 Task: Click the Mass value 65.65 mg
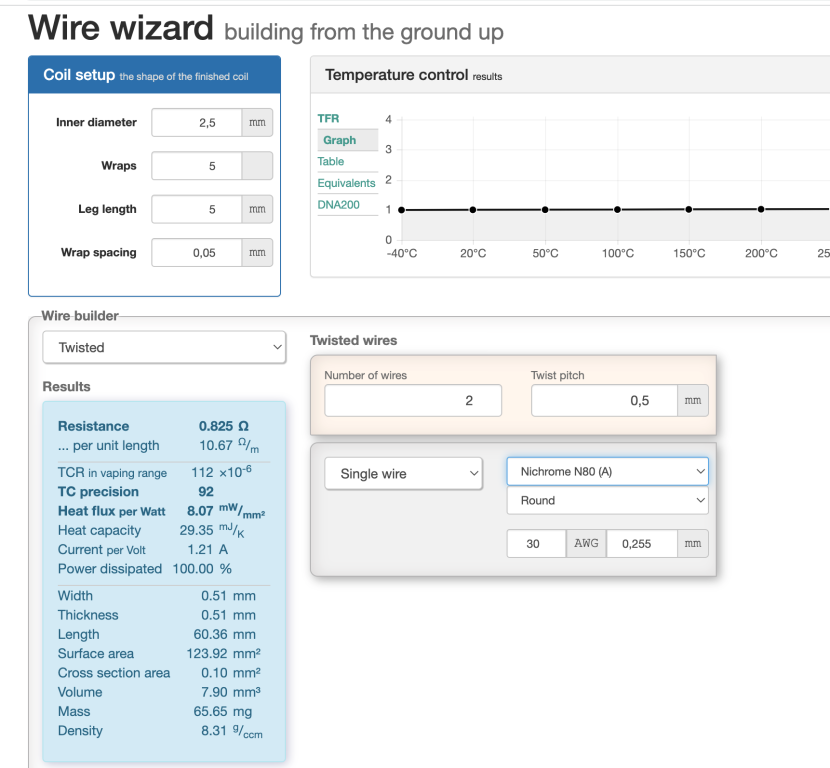pos(223,711)
